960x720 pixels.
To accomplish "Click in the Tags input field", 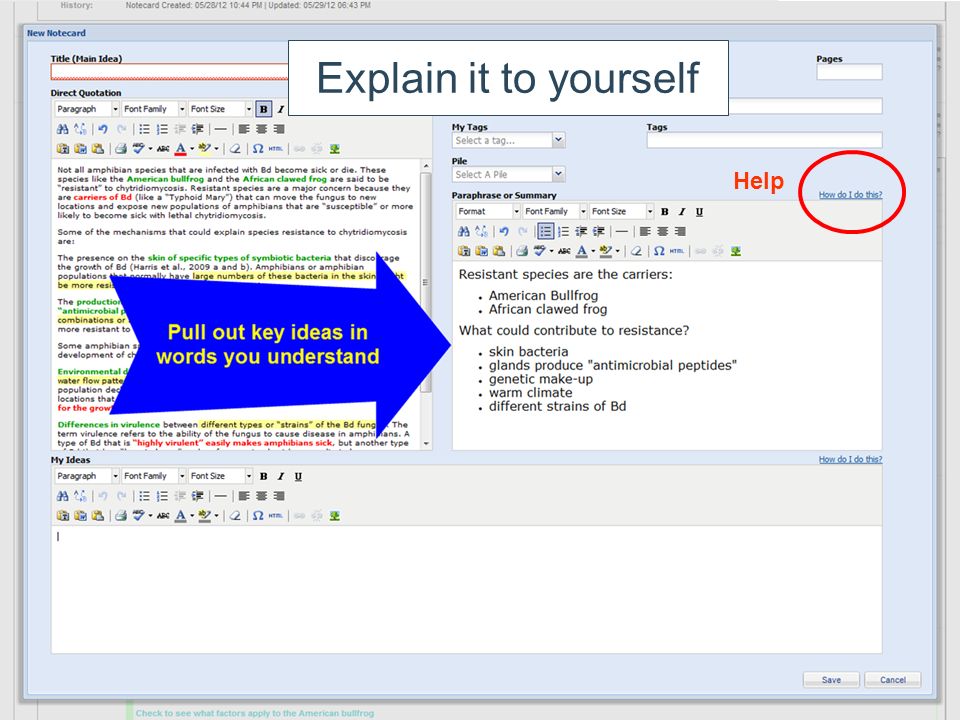I will pyautogui.click(x=764, y=140).
